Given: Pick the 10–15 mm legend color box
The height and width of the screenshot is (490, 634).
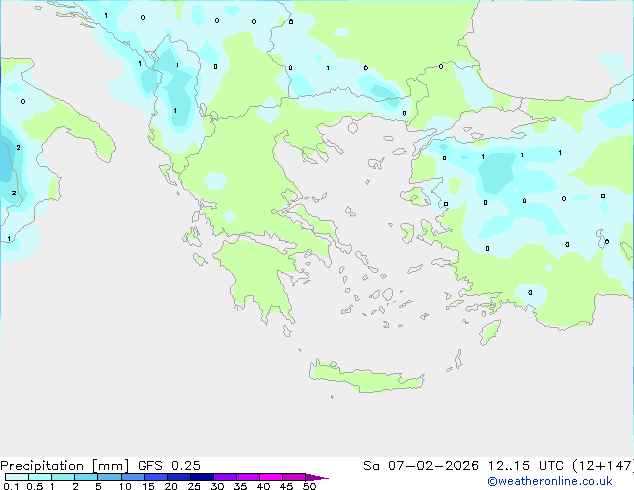Looking at the screenshot, I should [x=132, y=477].
